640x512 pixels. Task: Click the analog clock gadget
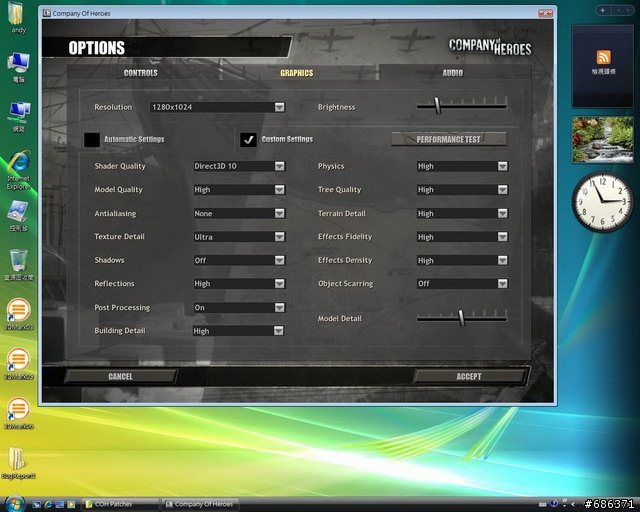tap(603, 201)
